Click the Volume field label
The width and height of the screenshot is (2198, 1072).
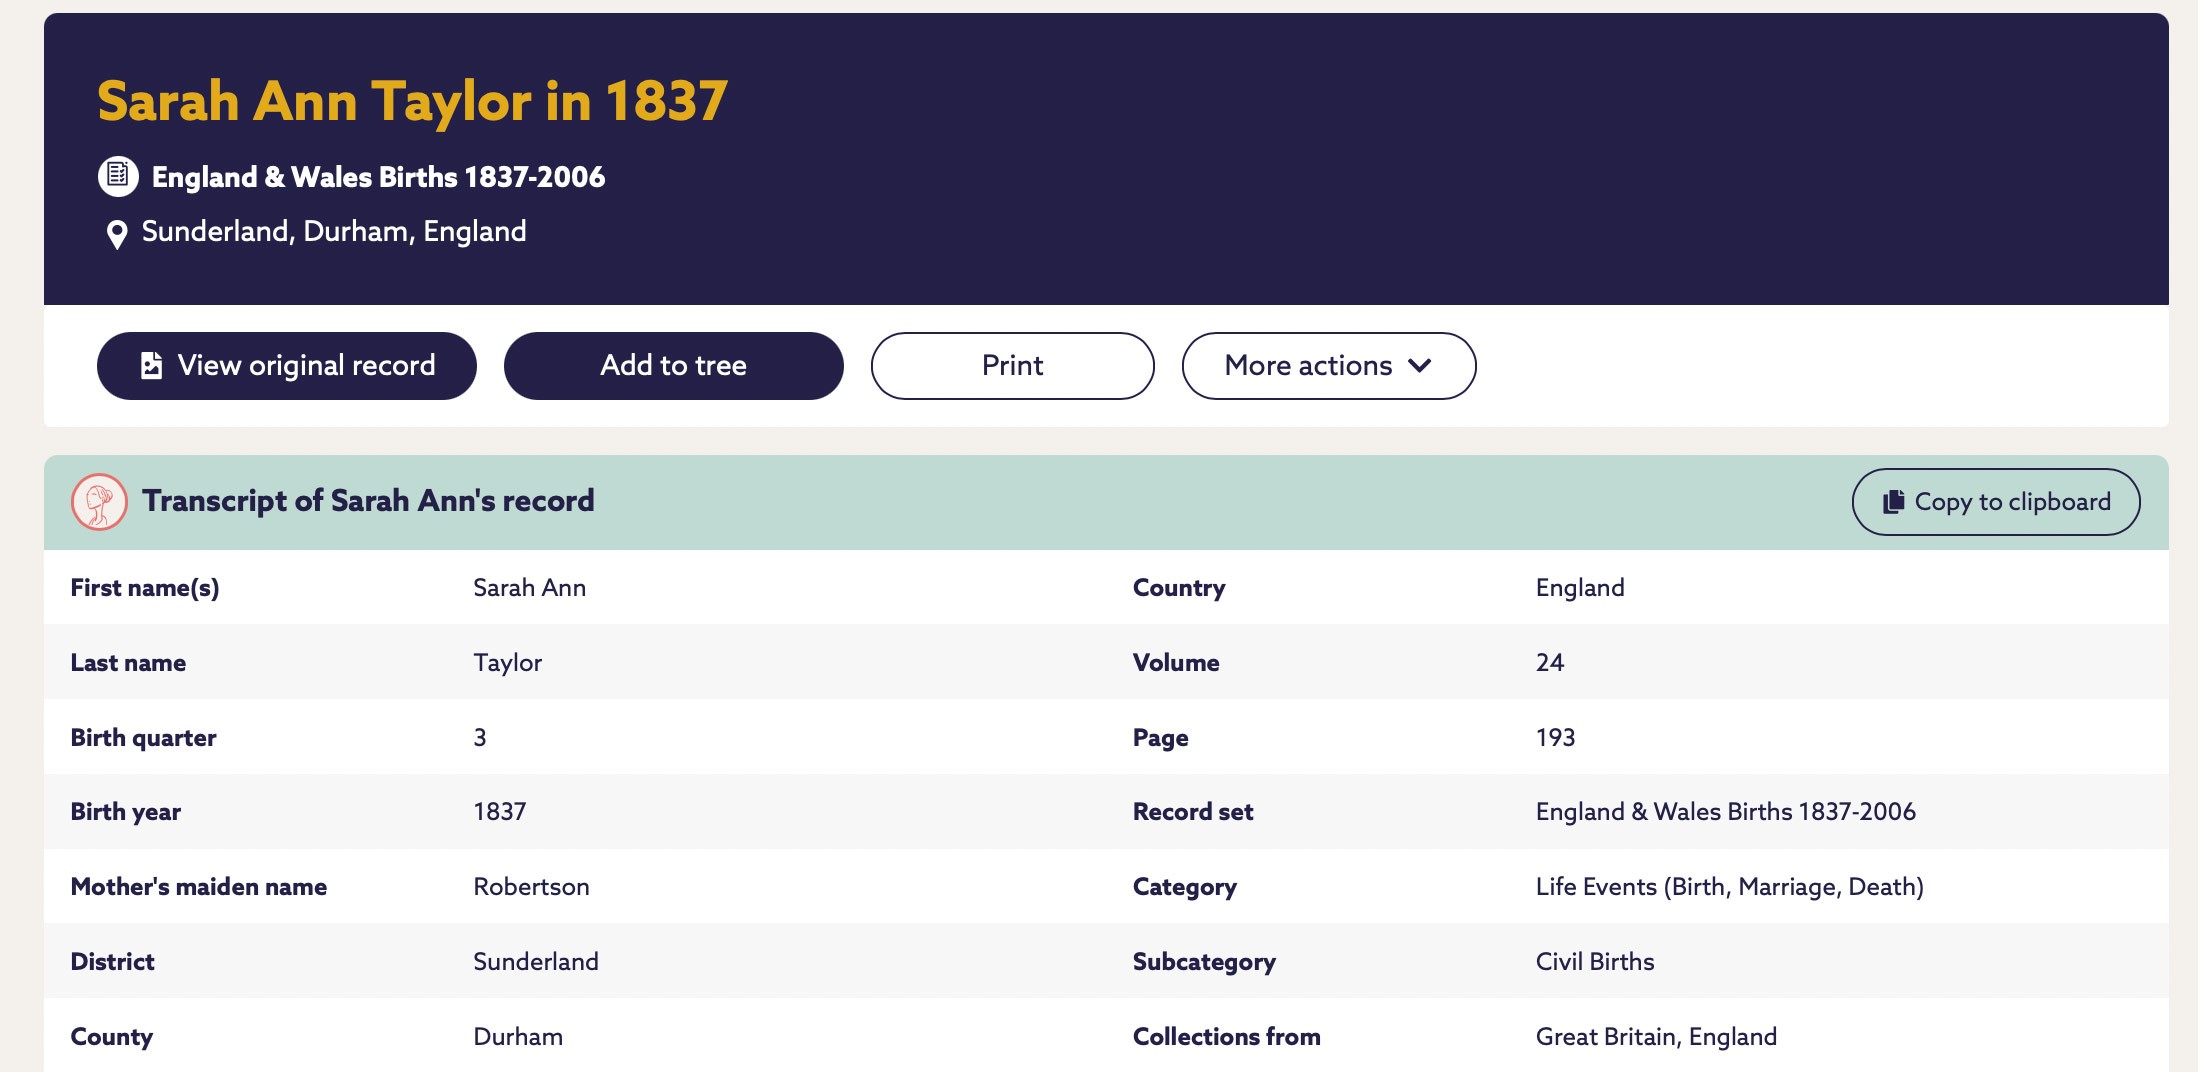[x=1176, y=662]
